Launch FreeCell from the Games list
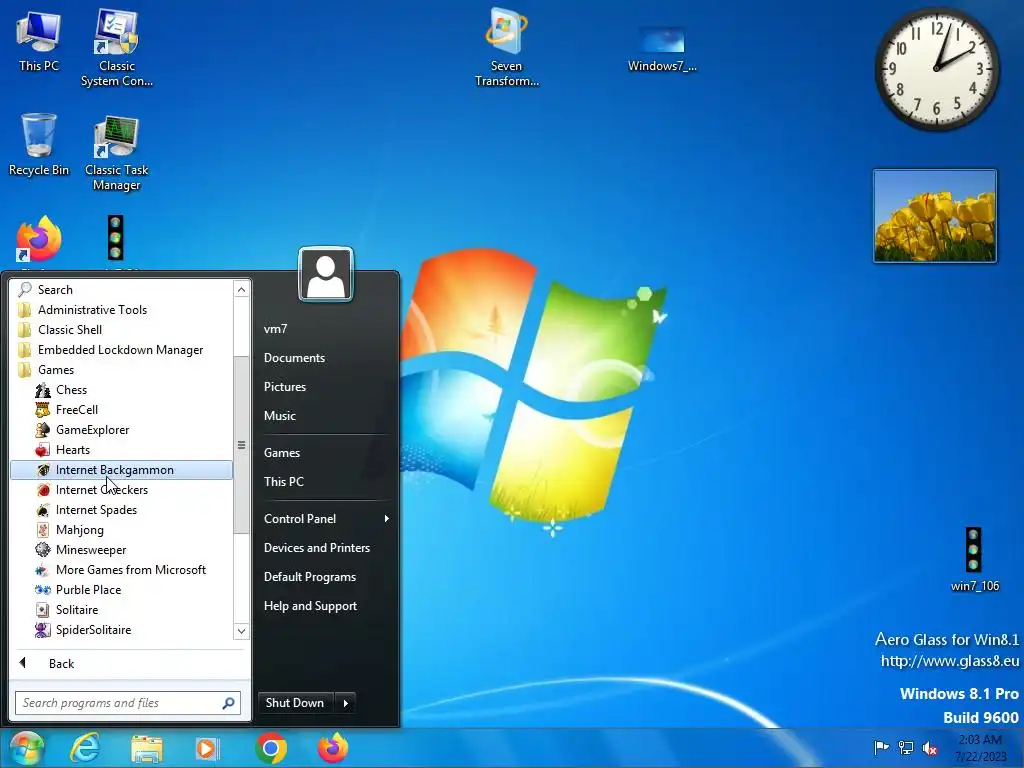Viewport: 1024px width, 768px height. point(121,410)
